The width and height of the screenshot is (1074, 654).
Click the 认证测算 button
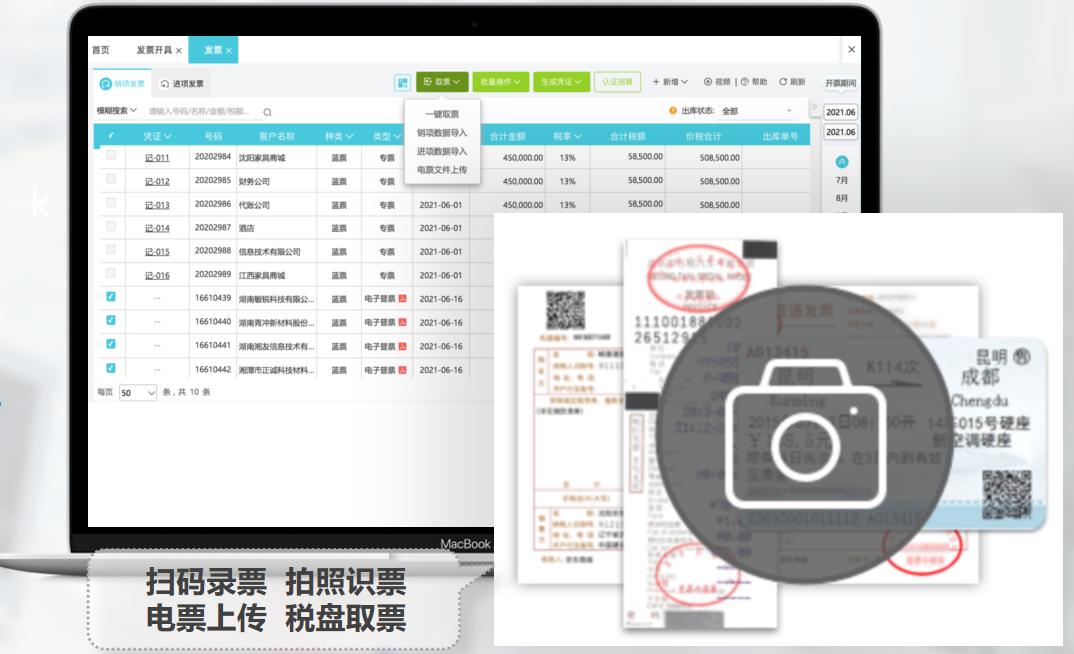(617, 82)
